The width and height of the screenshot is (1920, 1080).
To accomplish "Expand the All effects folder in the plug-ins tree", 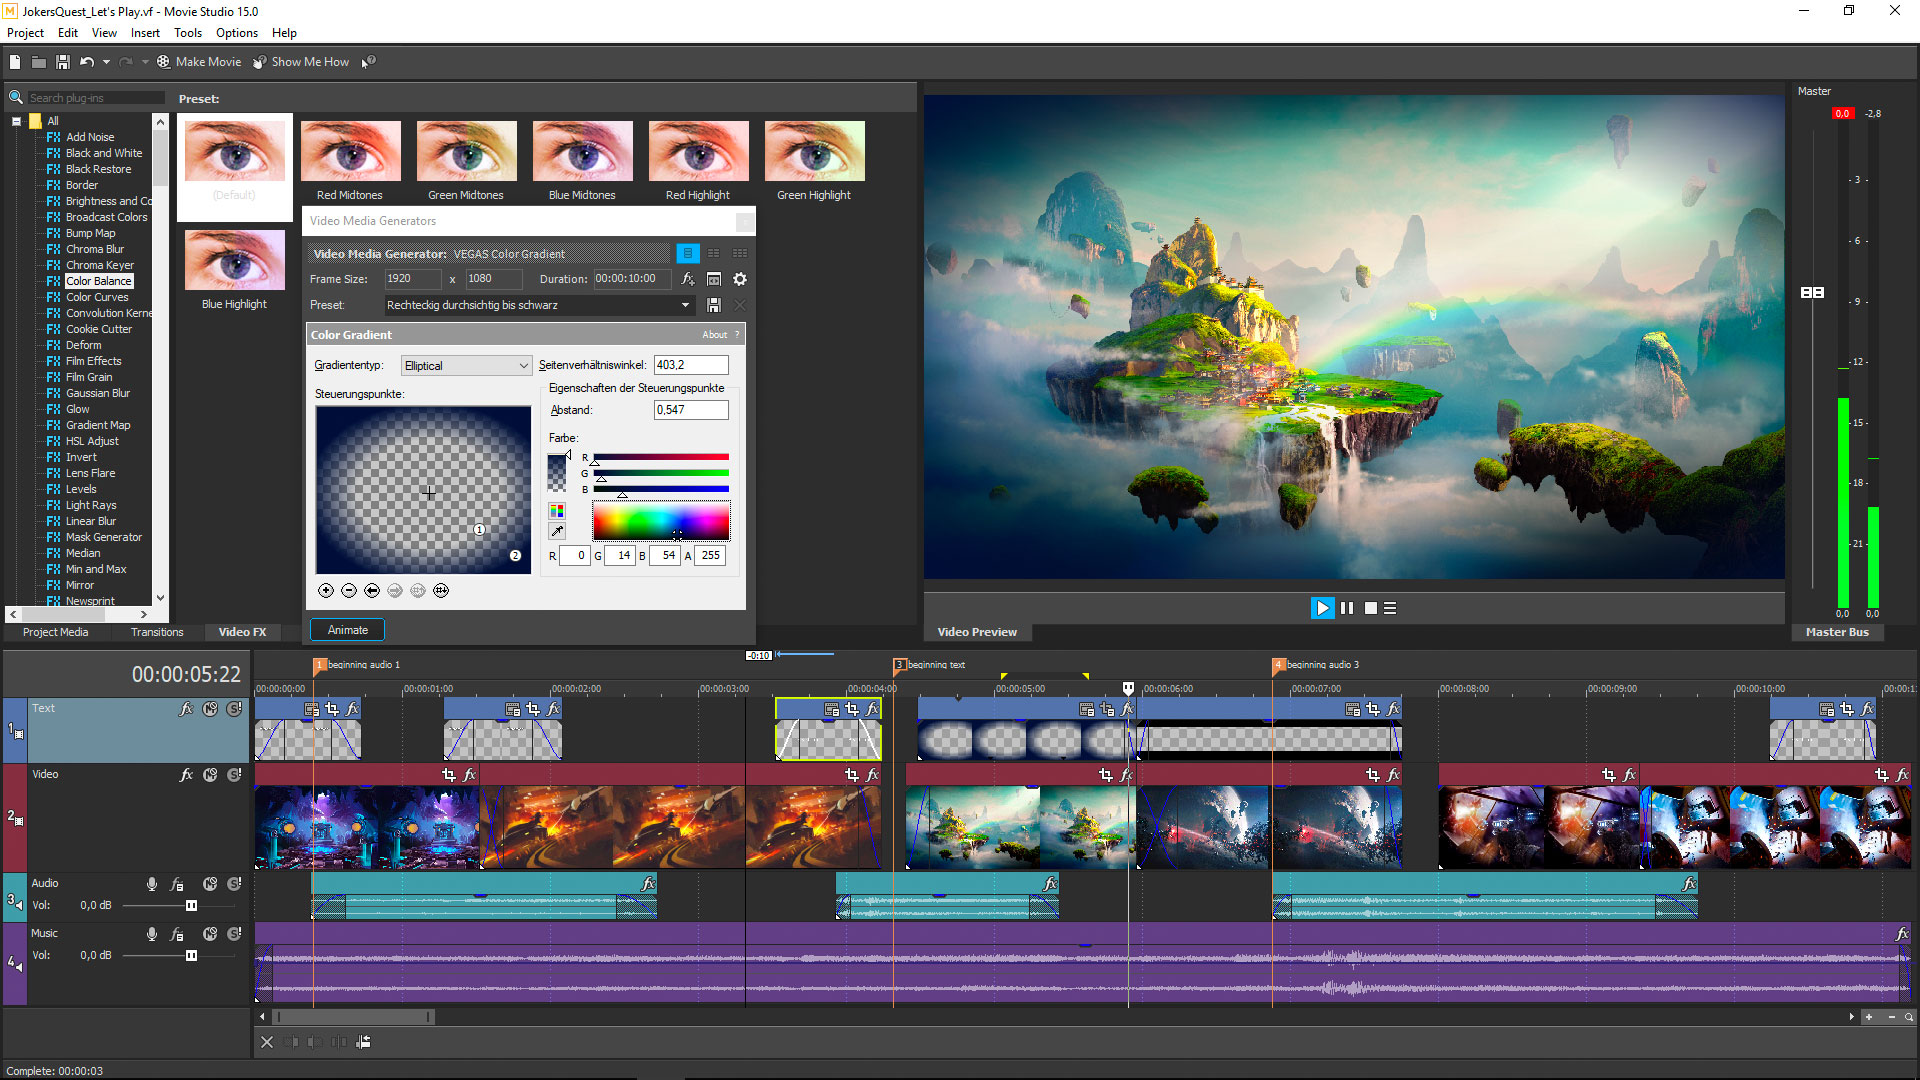I will 16,121.
